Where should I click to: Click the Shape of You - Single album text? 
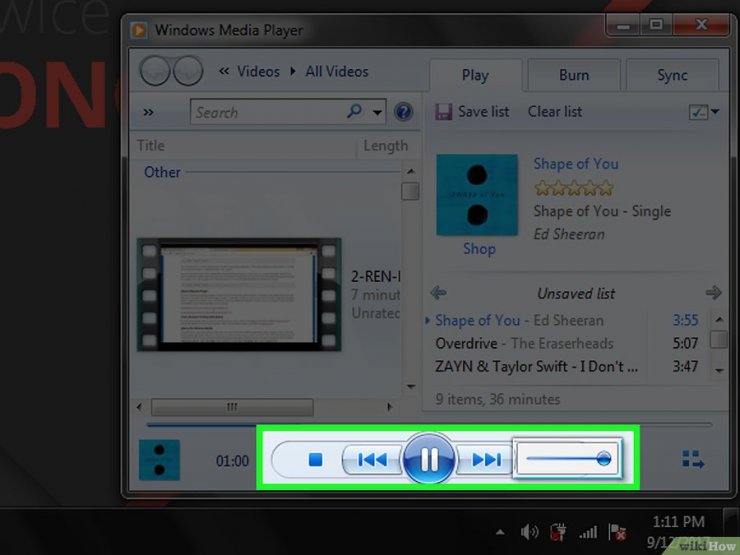coord(602,211)
